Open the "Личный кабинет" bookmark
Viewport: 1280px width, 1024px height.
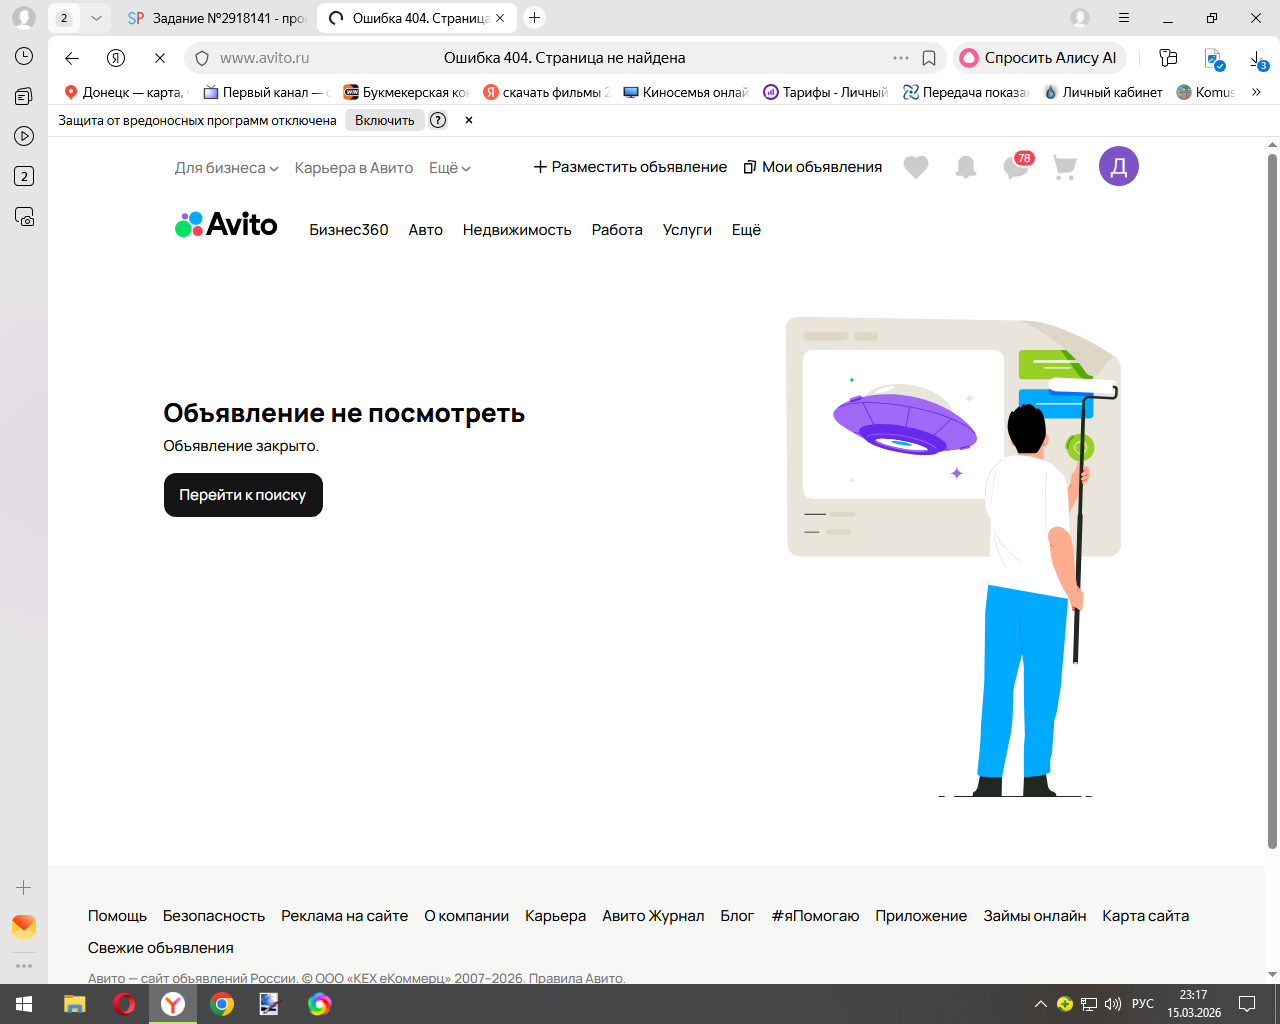(x=1102, y=92)
